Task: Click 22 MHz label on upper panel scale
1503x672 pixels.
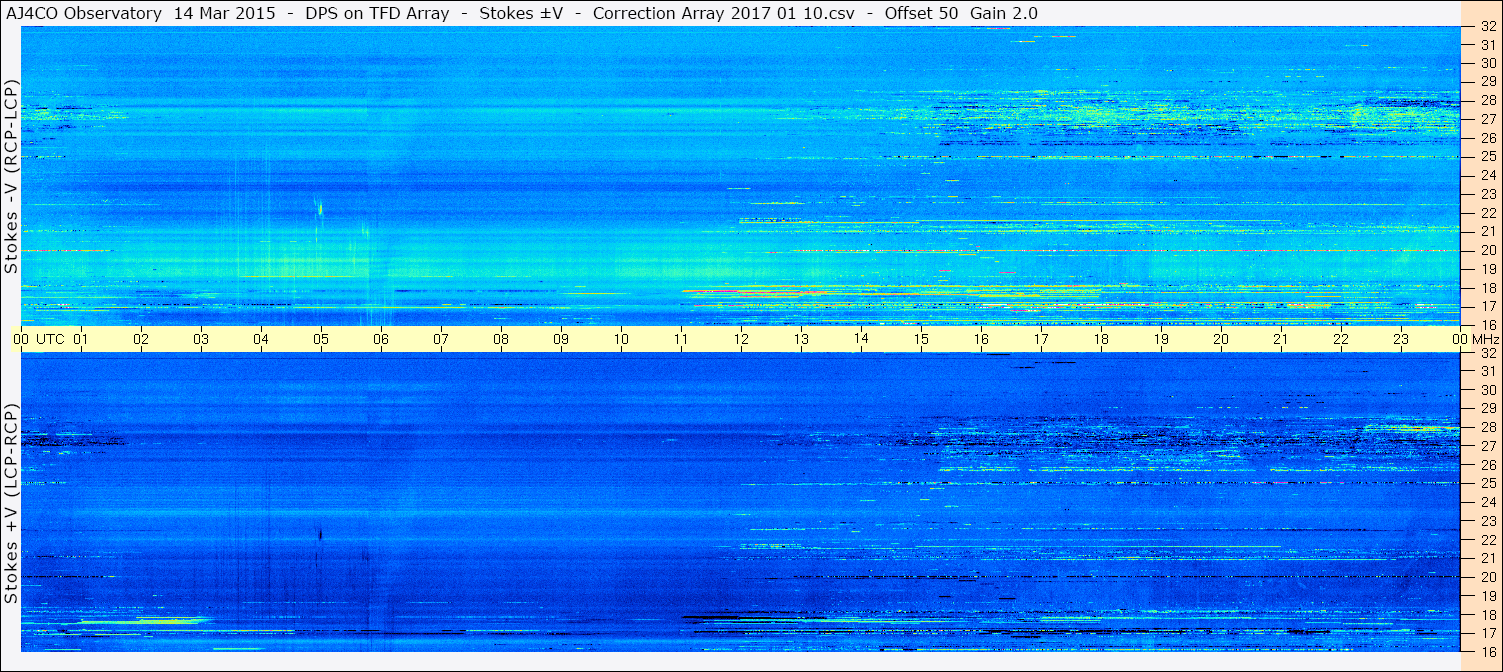Action: pyautogui.click(x=1488, y=212)
